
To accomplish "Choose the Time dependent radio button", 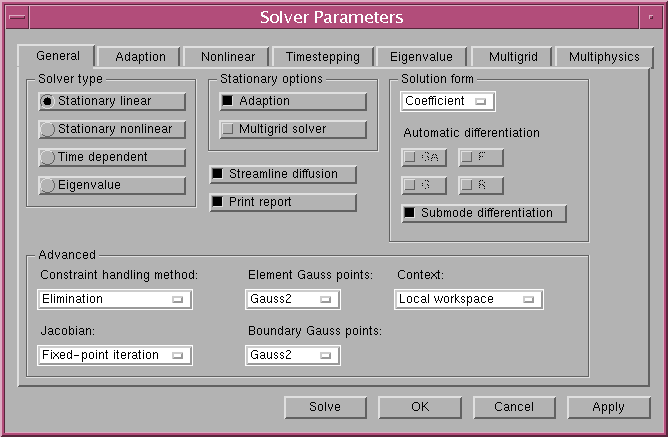I will [112, 157].
